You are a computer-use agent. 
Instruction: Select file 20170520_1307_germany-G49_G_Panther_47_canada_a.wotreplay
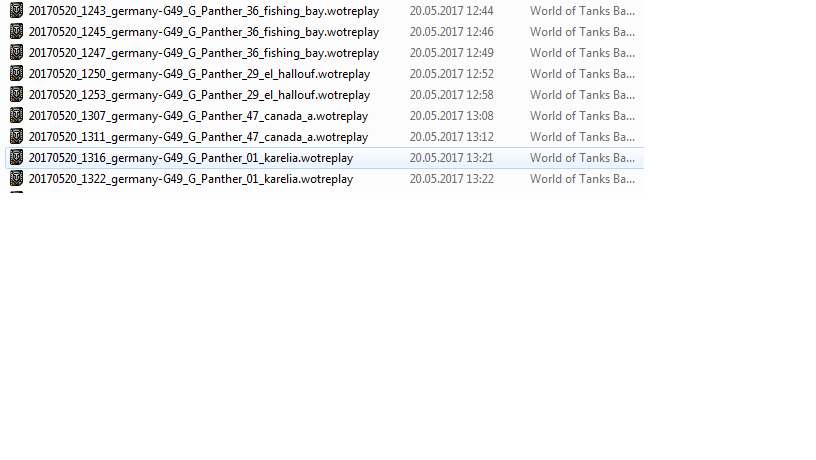tap(198, 116)
